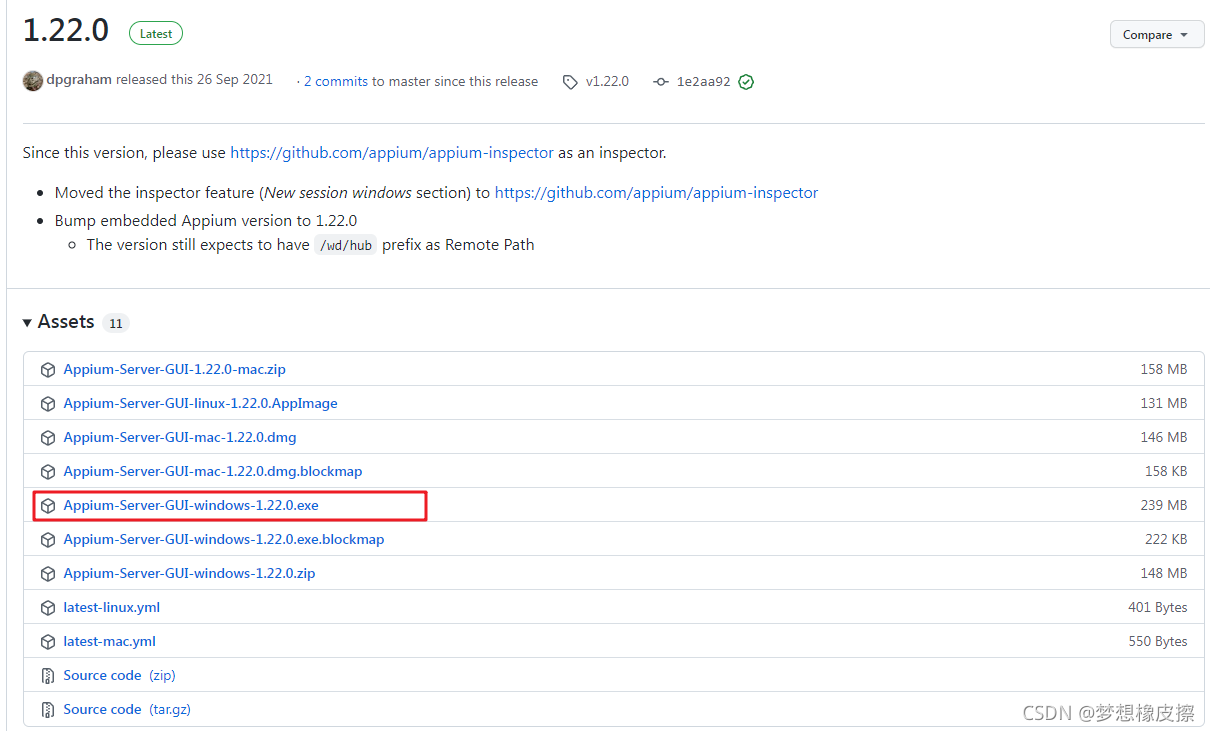The width and height of the screenshot is (1210, 731).
Task: Click the package icon beside latest-mac.yml
Action: pos(47,642)
